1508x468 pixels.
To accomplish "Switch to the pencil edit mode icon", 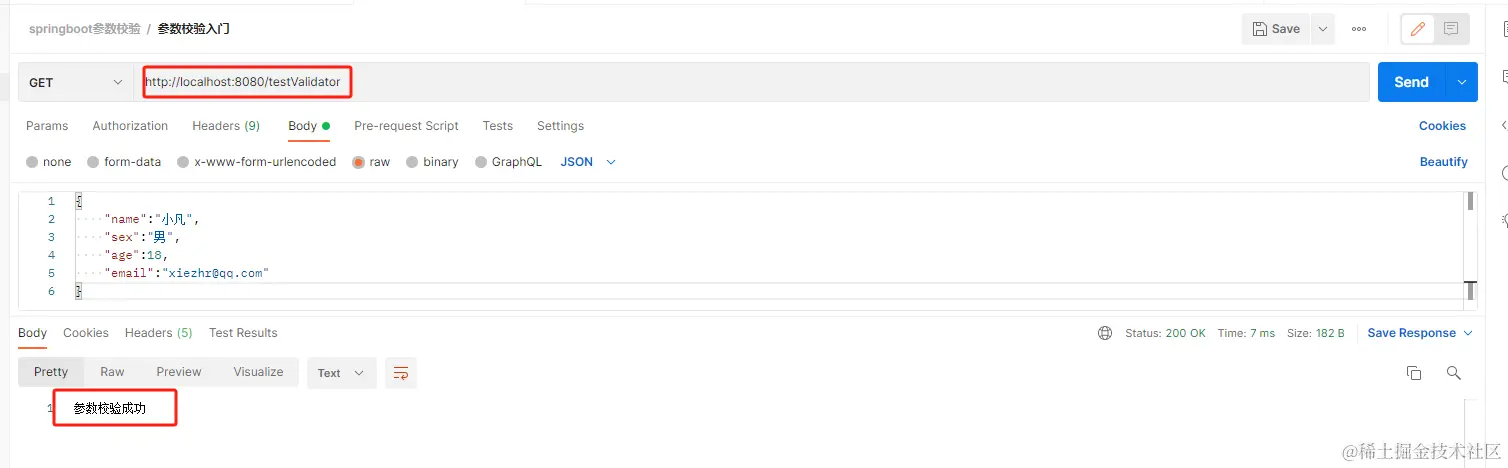I will click(1417, 29).
